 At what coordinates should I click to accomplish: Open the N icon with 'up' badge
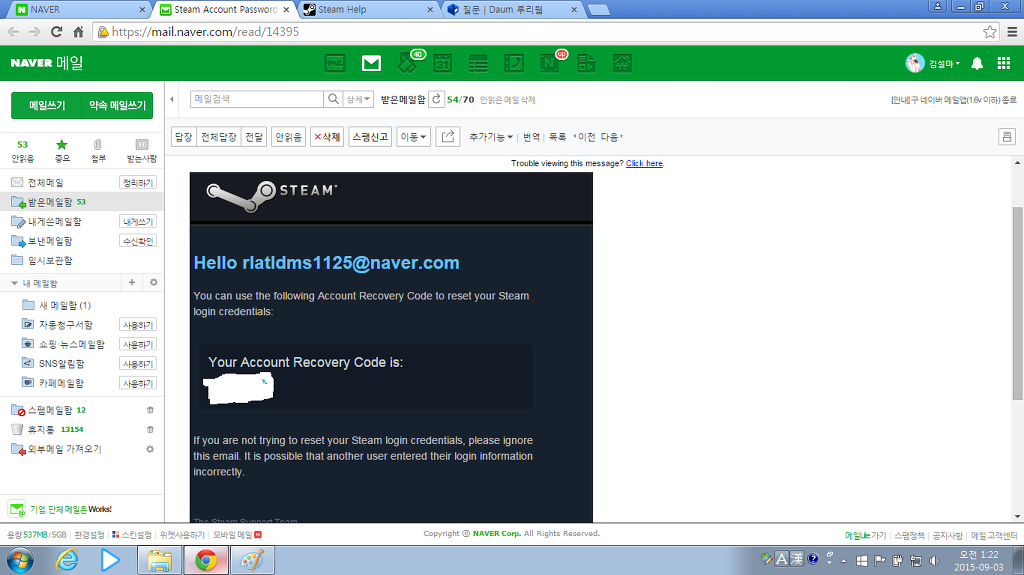550,63
